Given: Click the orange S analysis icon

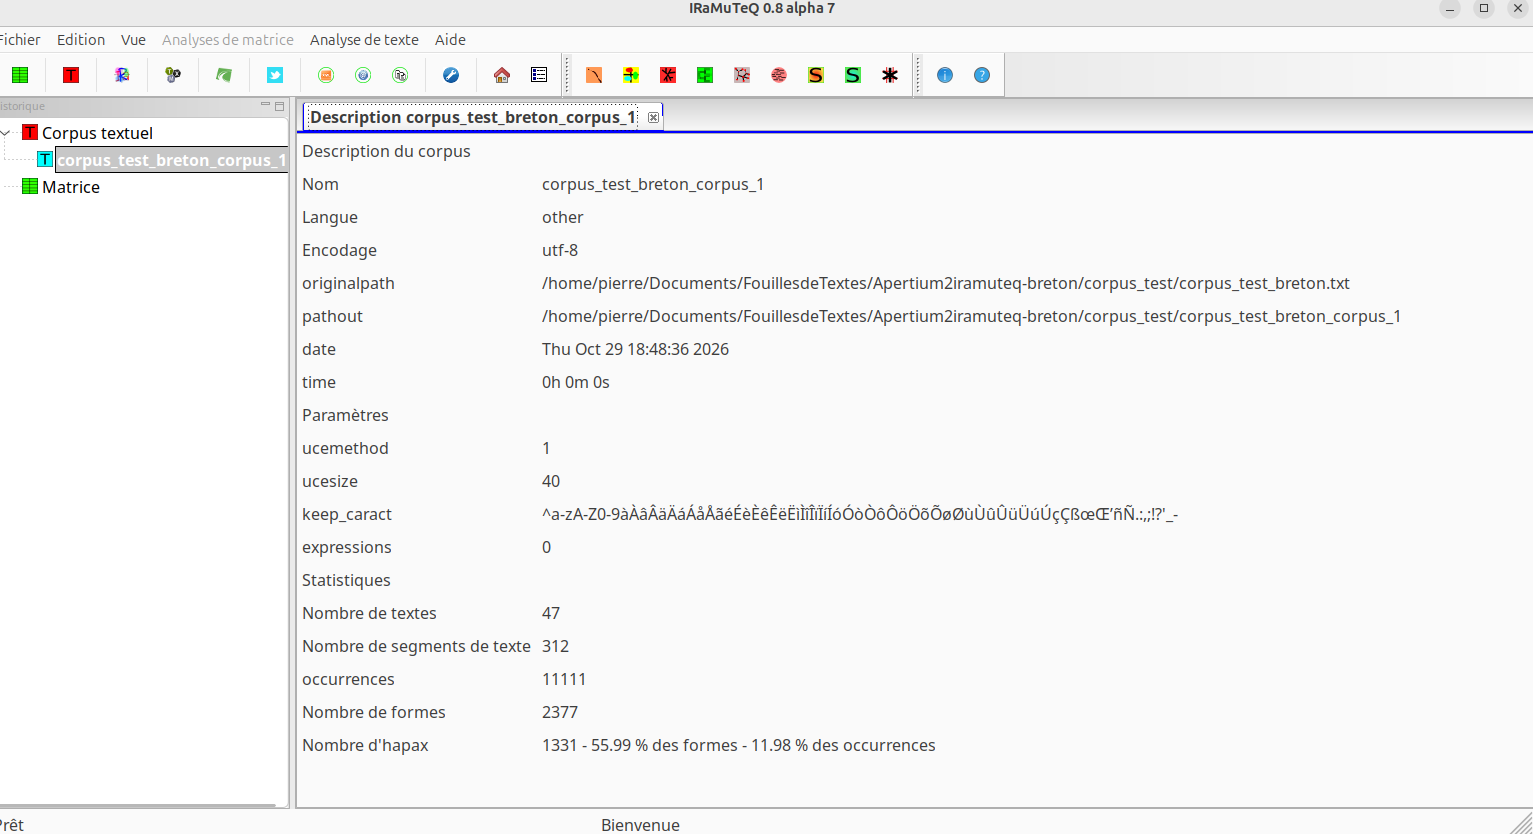Looking at the screenshot, I should pos(816,75).
